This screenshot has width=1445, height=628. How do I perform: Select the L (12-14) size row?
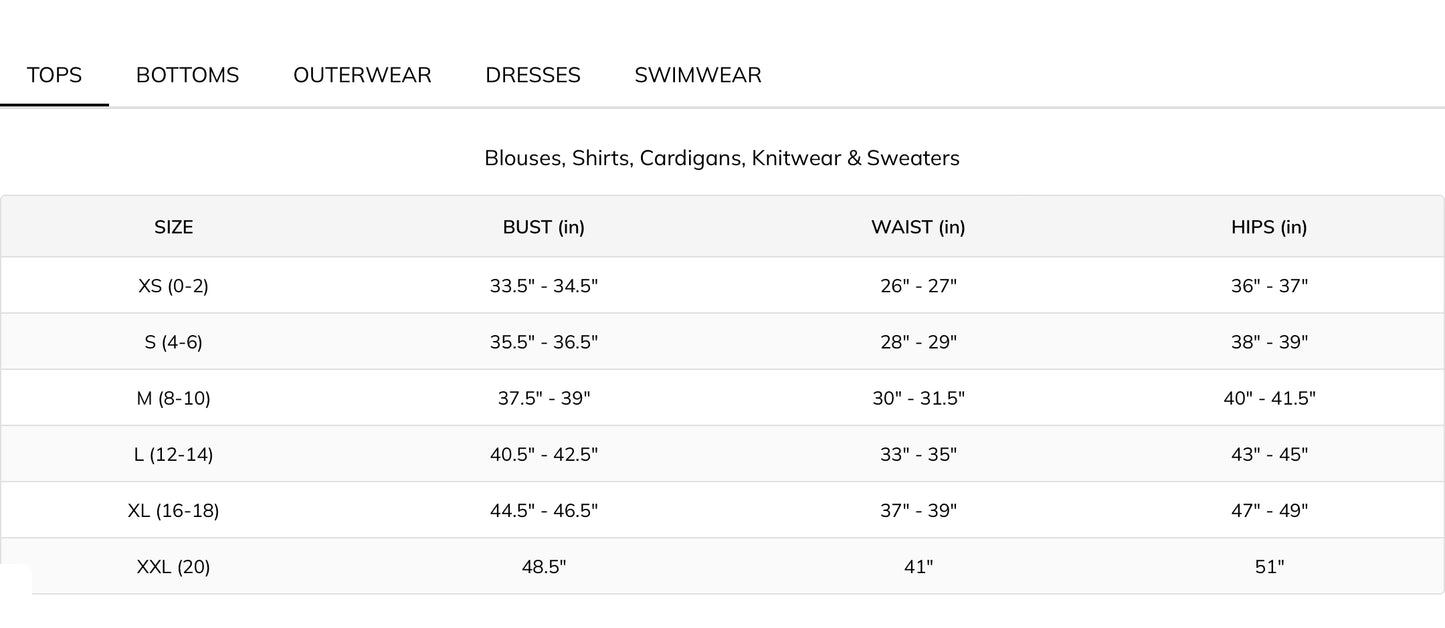[722, 453]
